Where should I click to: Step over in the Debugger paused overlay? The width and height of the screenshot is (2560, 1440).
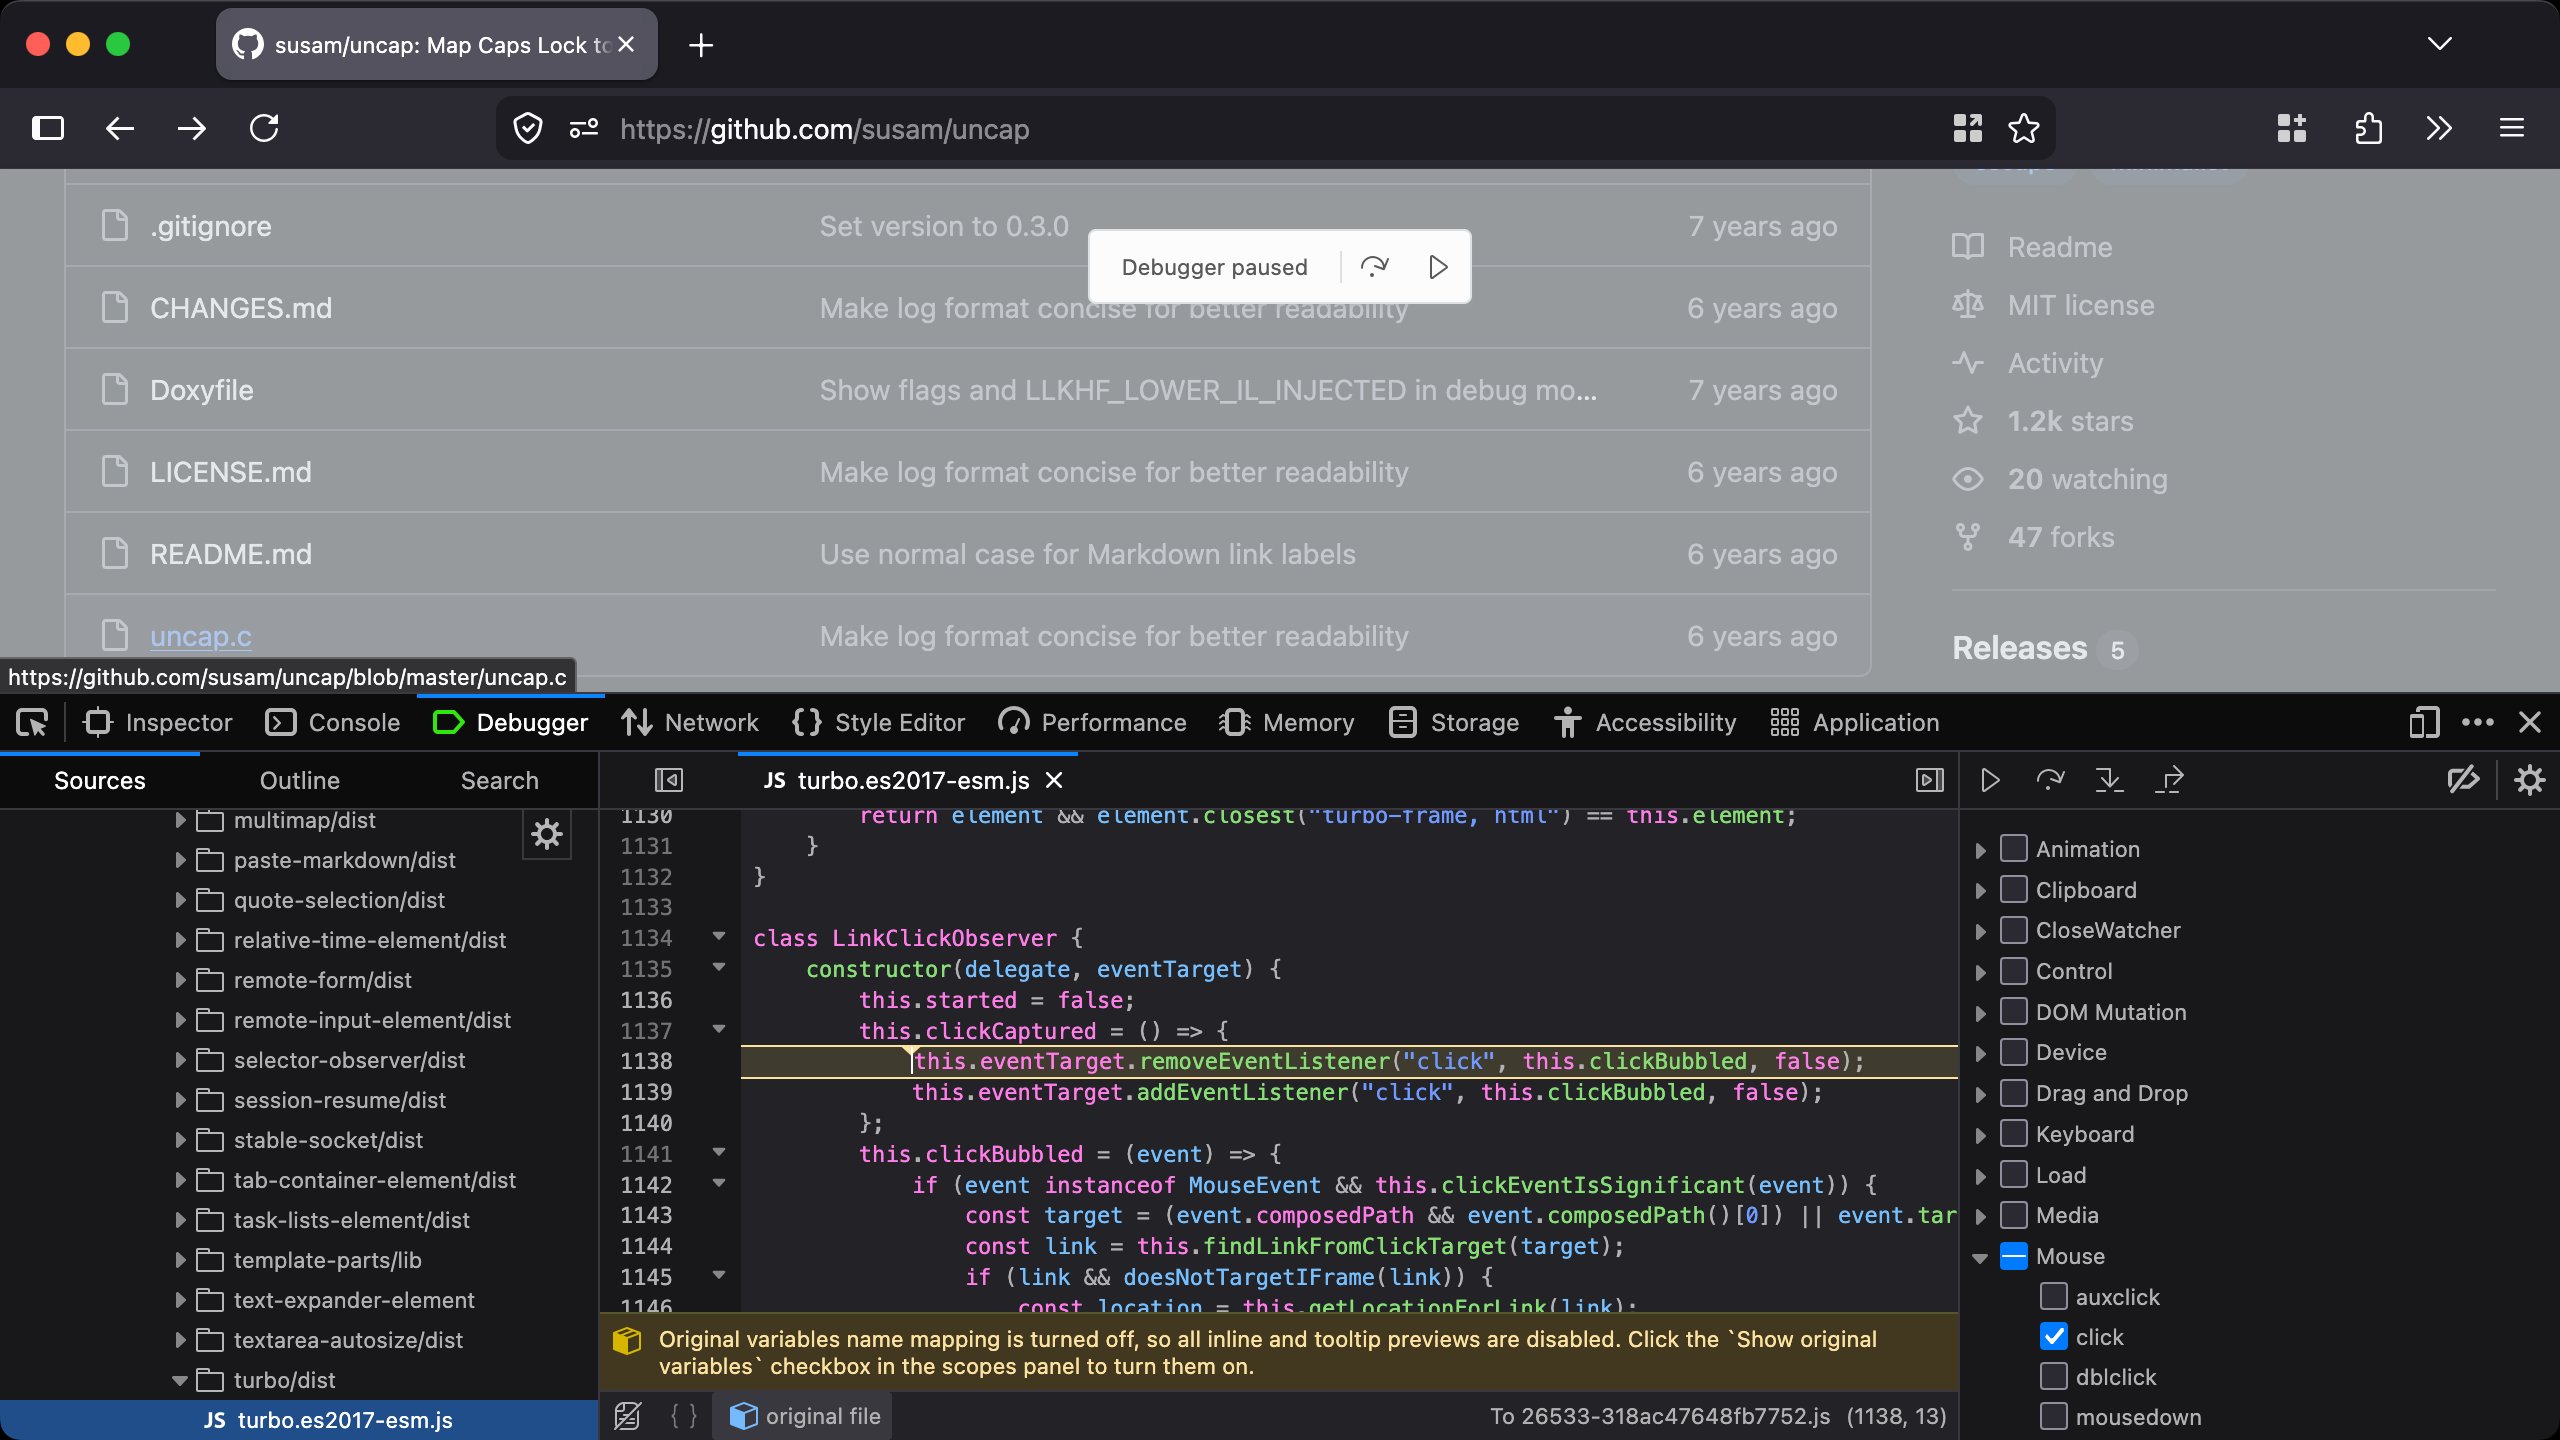pos(1375,267)
